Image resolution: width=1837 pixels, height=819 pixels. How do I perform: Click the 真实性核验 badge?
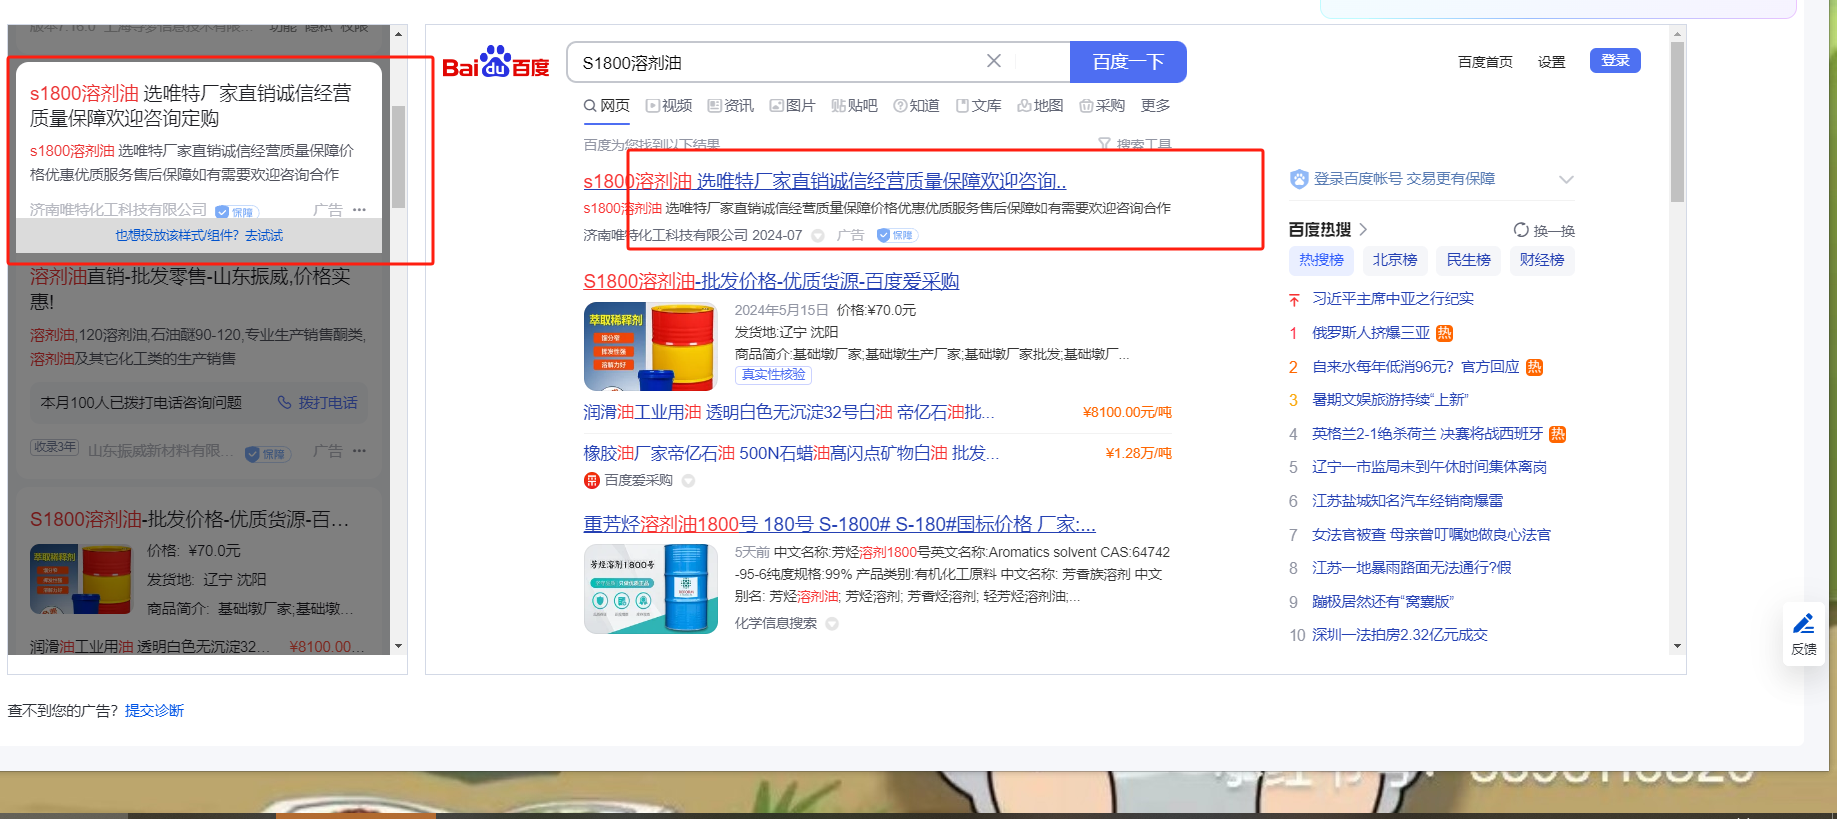(x=774, y=375)
